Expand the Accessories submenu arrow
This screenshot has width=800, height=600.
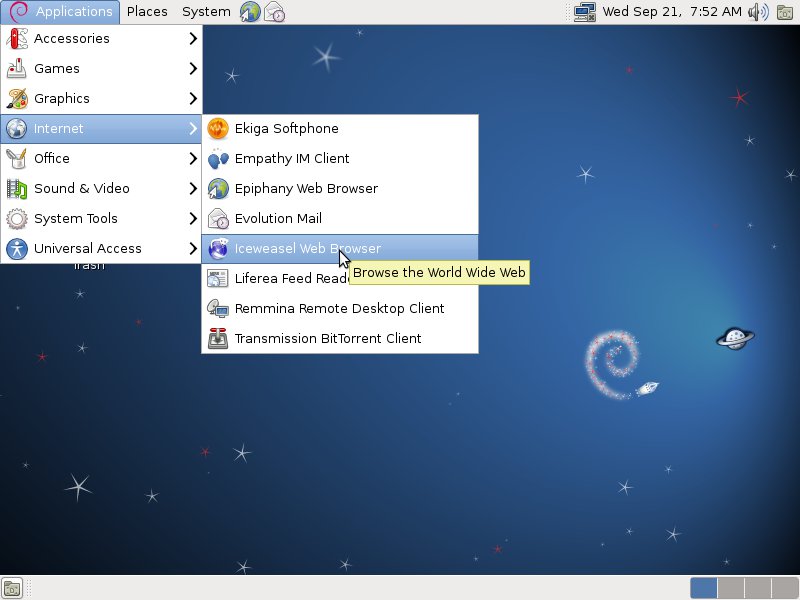pos(193,38)
